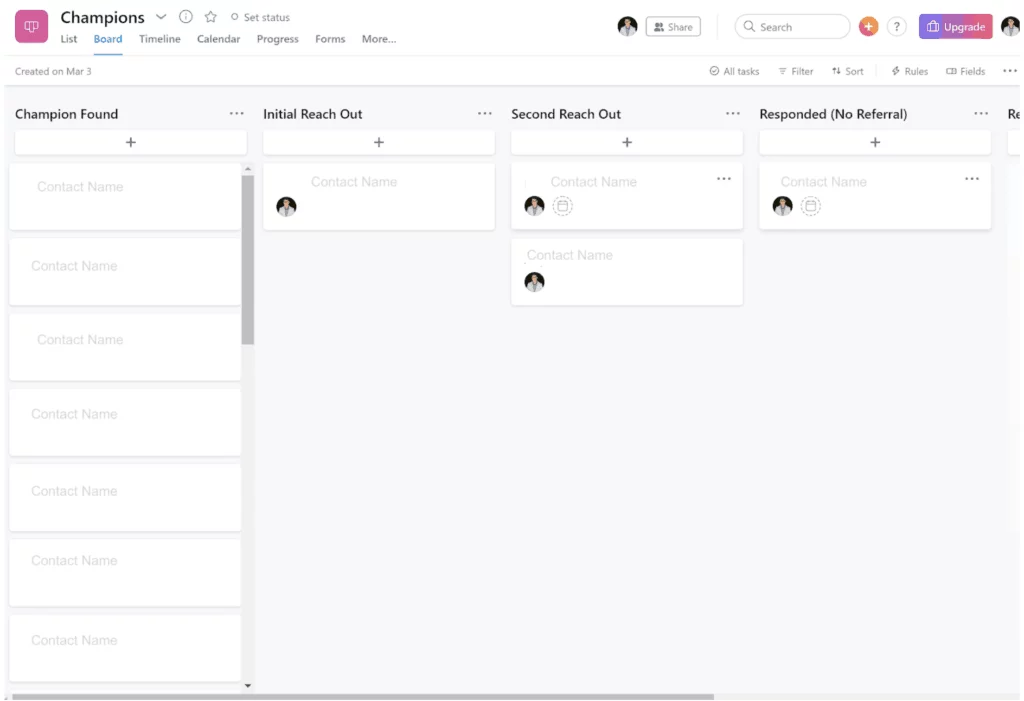1024x701 pixels.
Task: Click the Upgrade button
Action: pyautogui.click(x=955, y=27)
